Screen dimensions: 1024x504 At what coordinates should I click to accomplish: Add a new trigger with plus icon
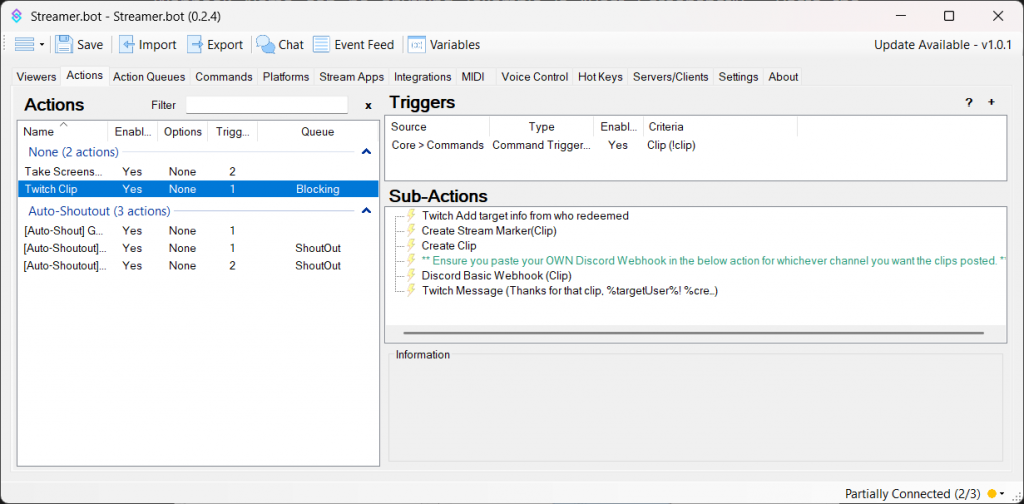pos(991,103)
